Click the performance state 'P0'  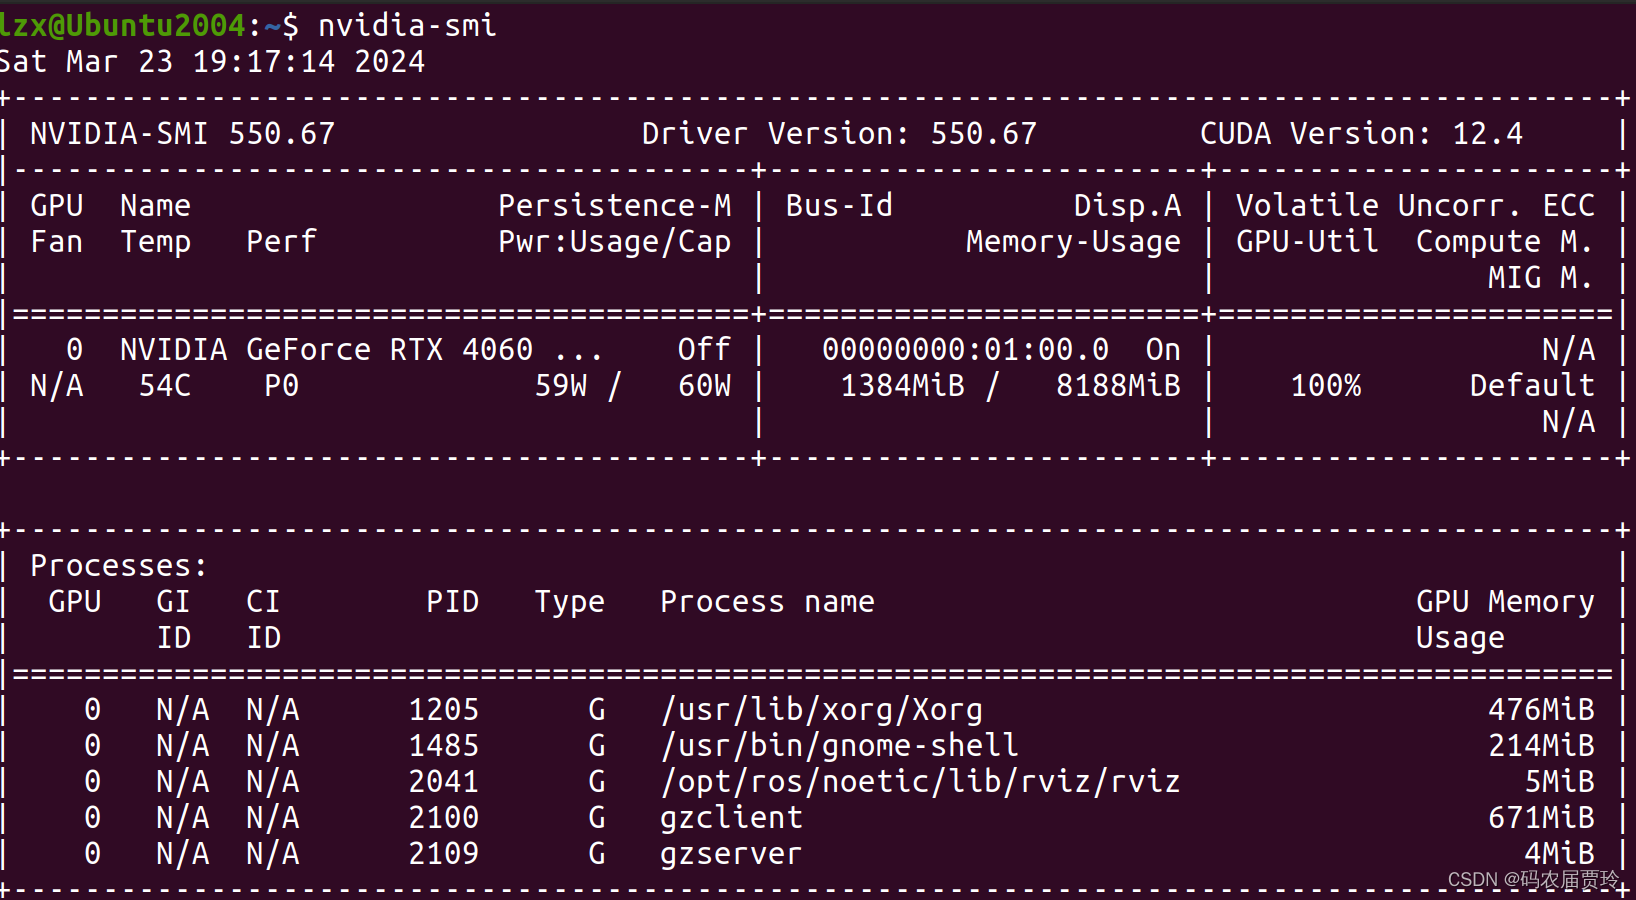pyautogui.click(x=281, y=386)
